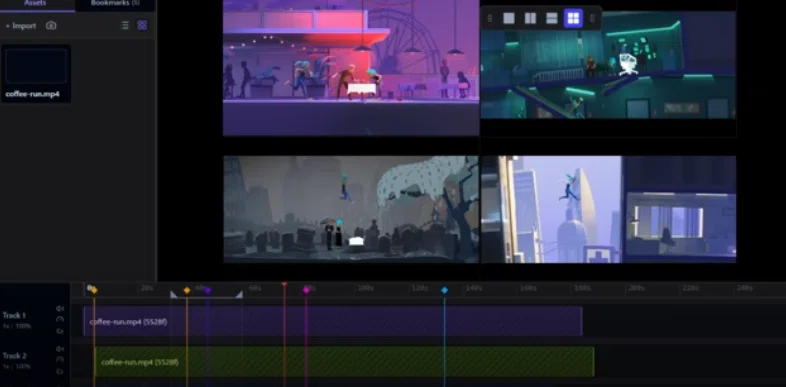Click the second orange diamond bookmark marker

click(x=187, y=290)
